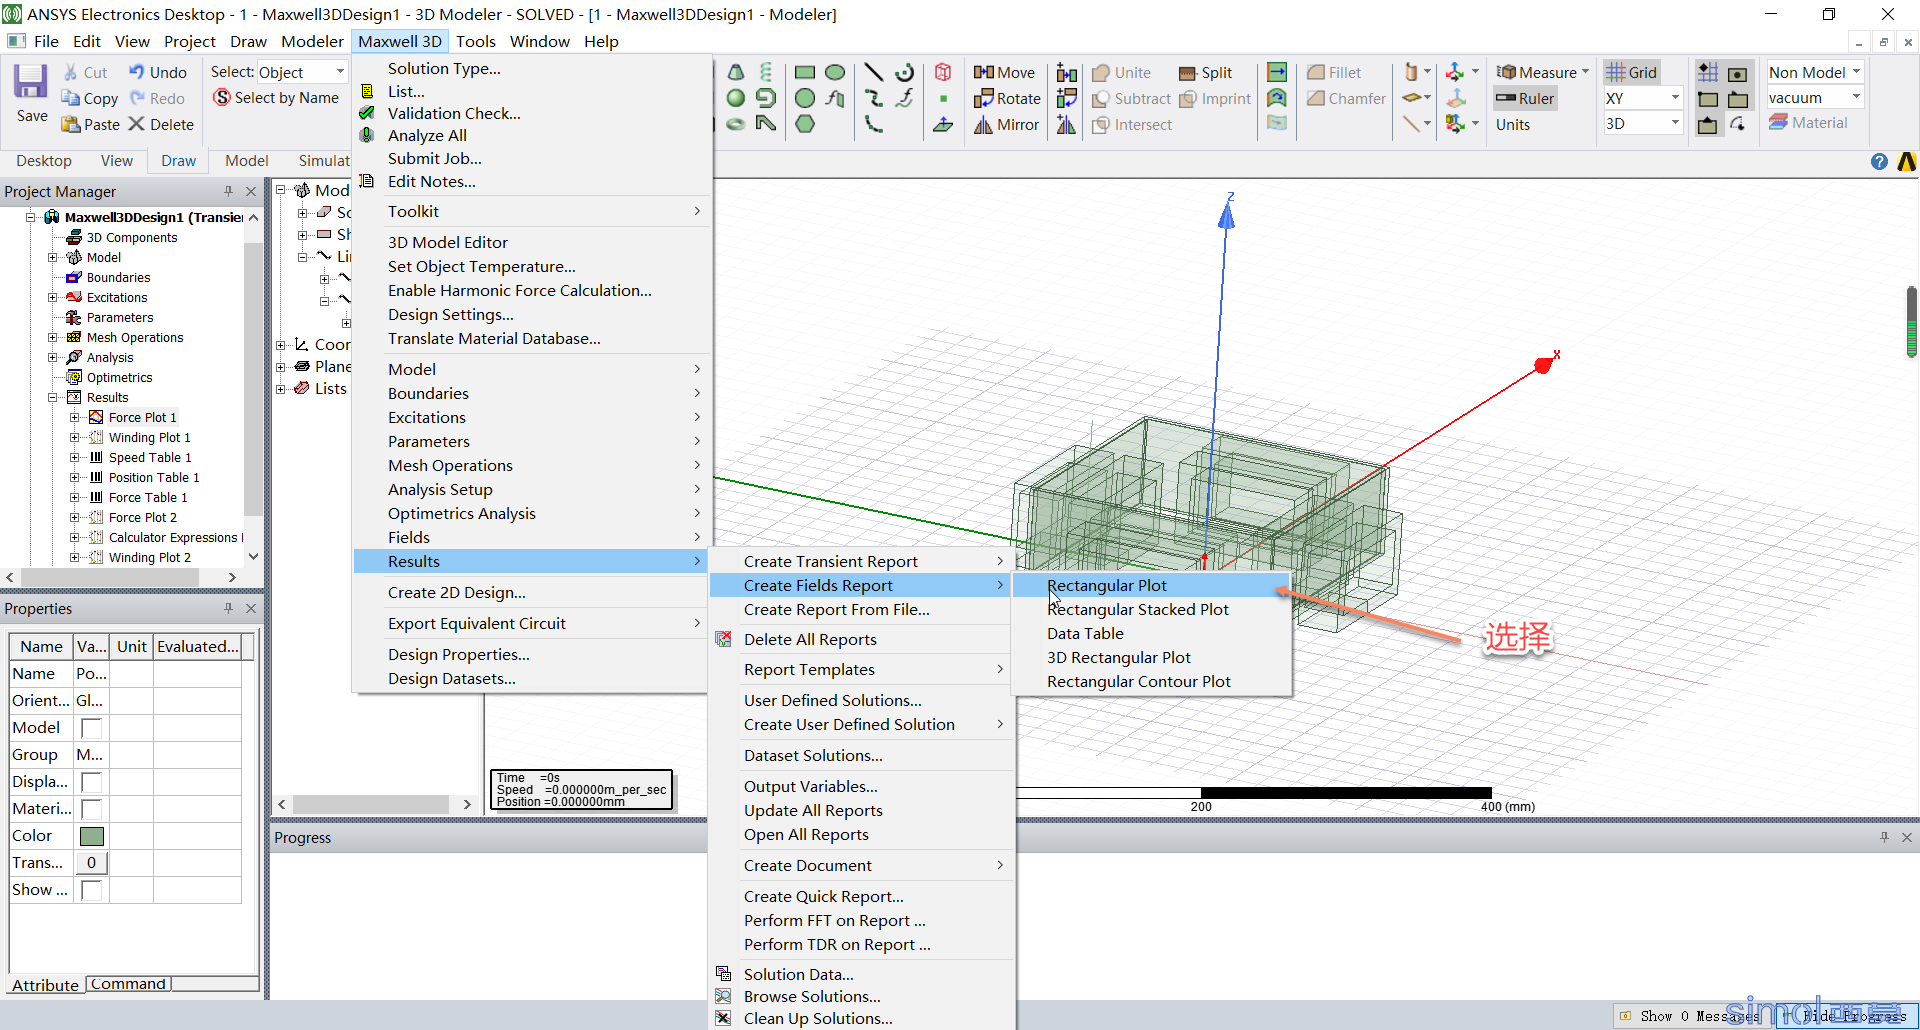Switch to the Simulation ribbon tab
1920x1030 pixels.
point(324,161)
